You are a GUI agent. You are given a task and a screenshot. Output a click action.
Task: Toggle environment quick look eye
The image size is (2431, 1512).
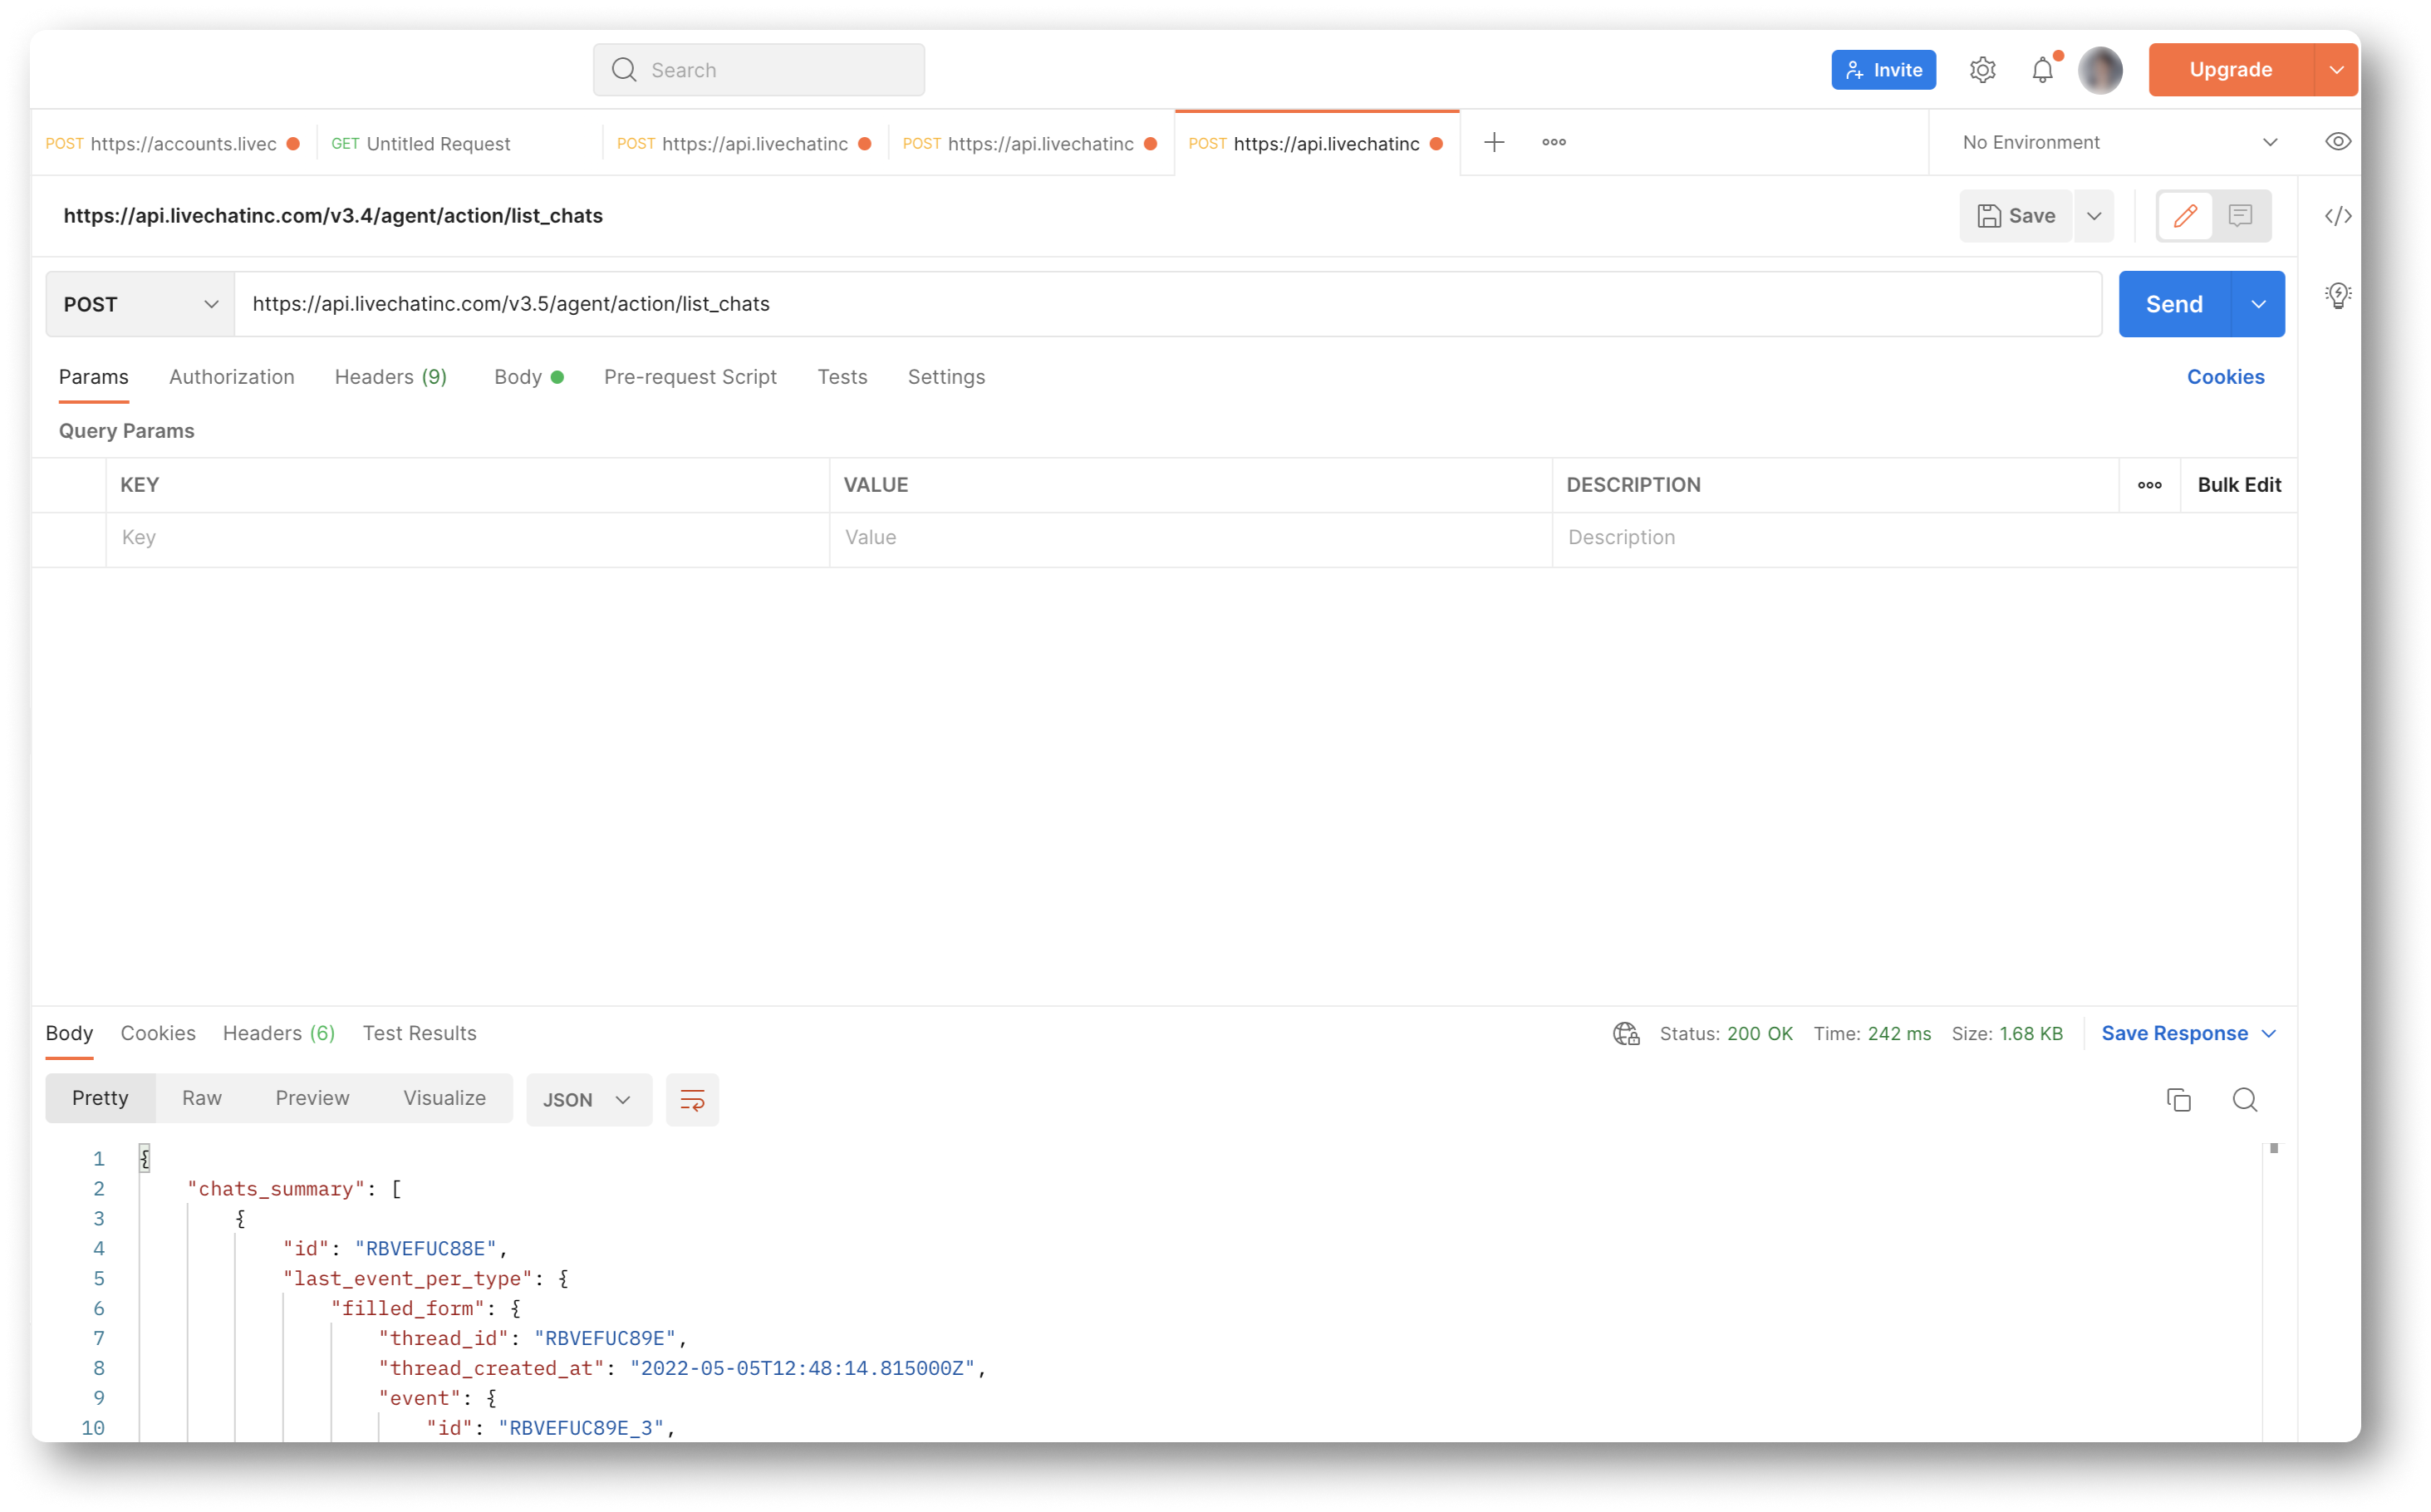point(2338,141)
